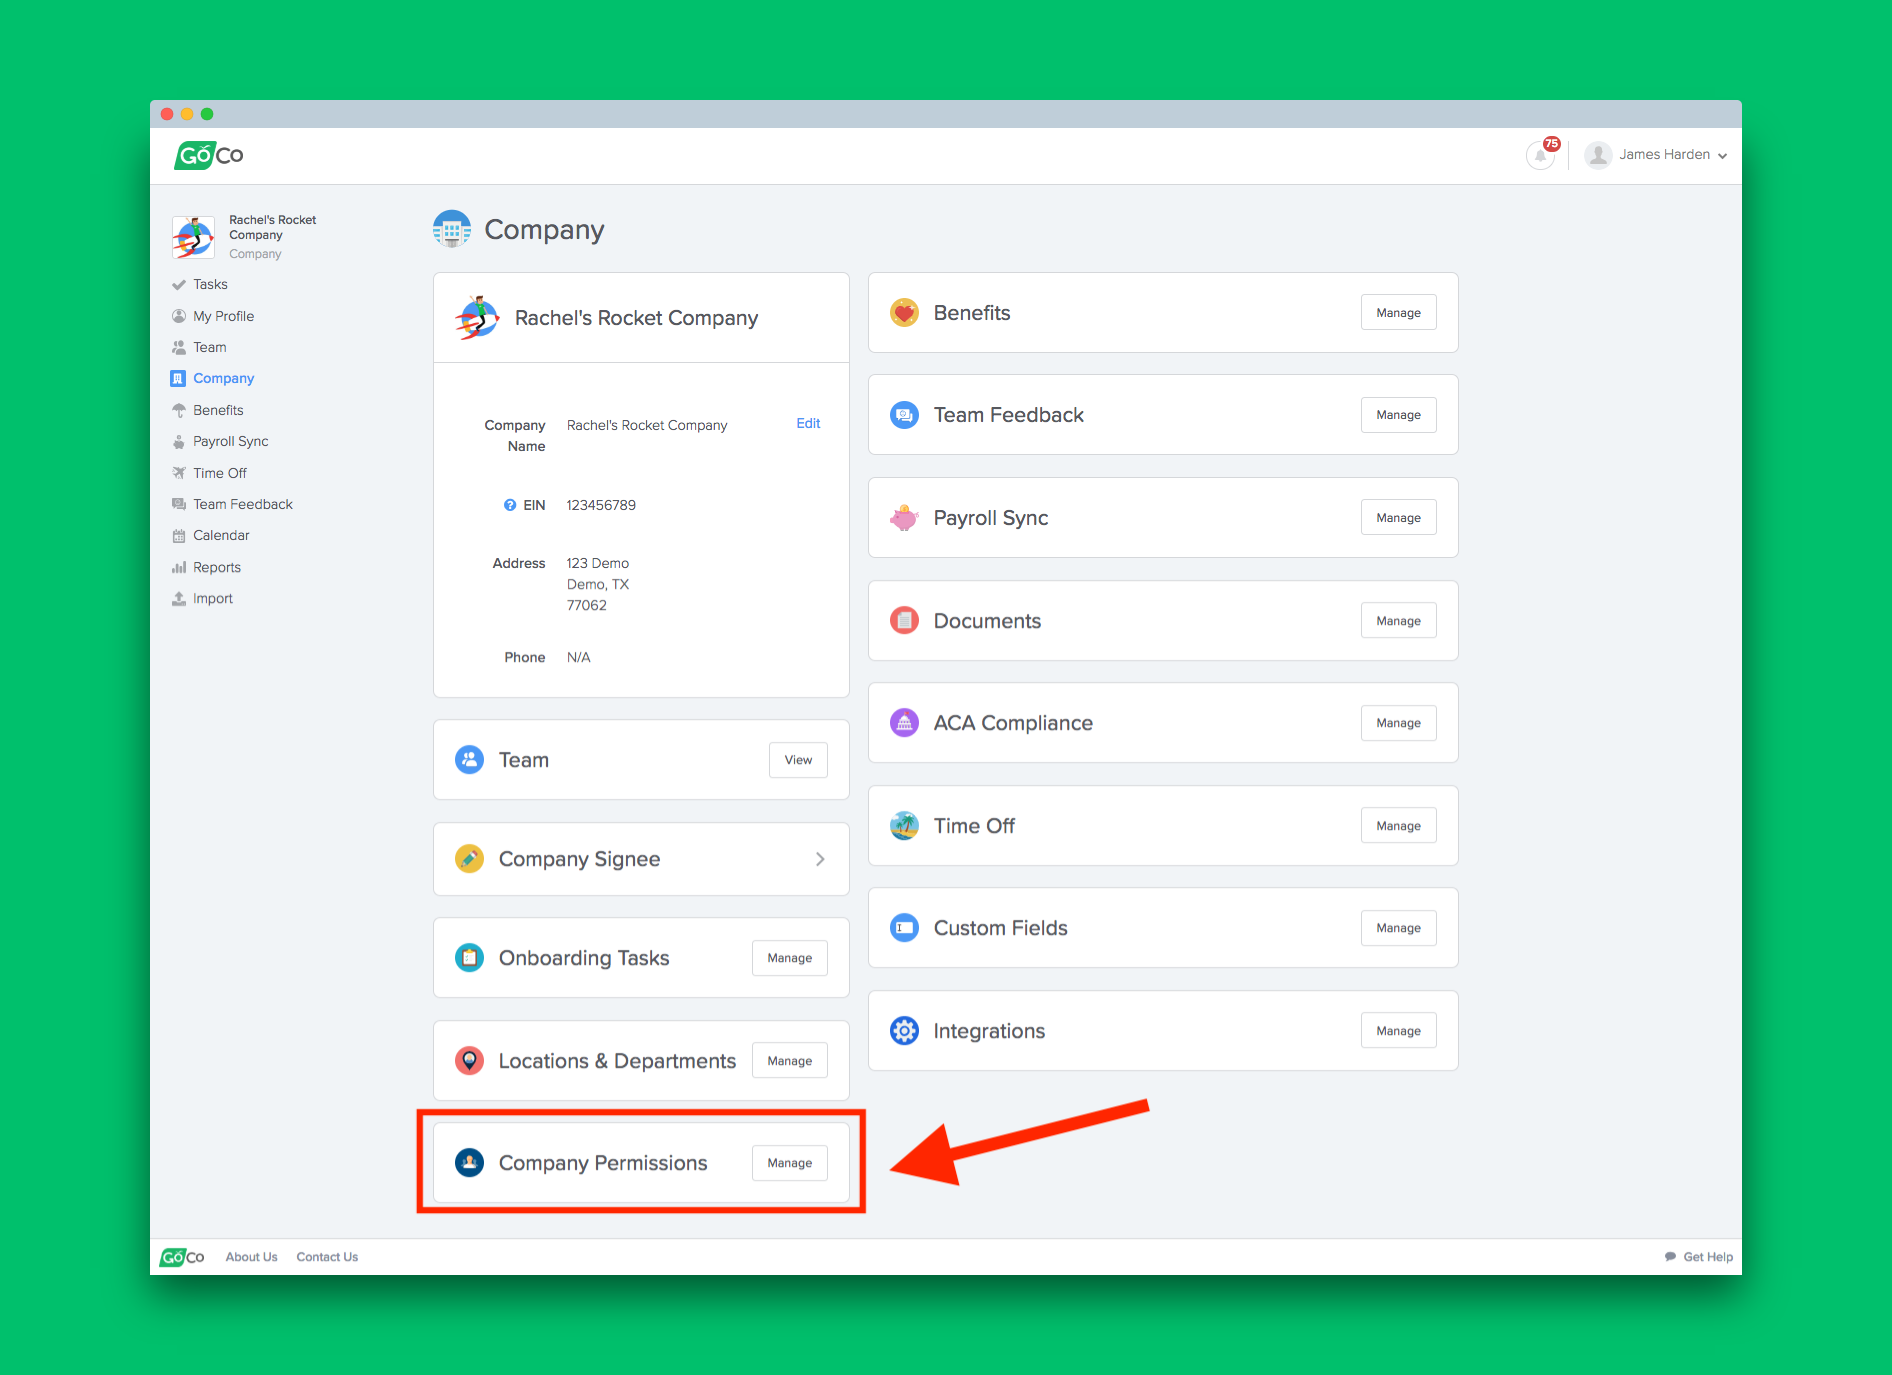Image resolution: width=1892 pixels, height=1375 pixels.
Task: Open Reports from the sidebar
Action: 216,567
